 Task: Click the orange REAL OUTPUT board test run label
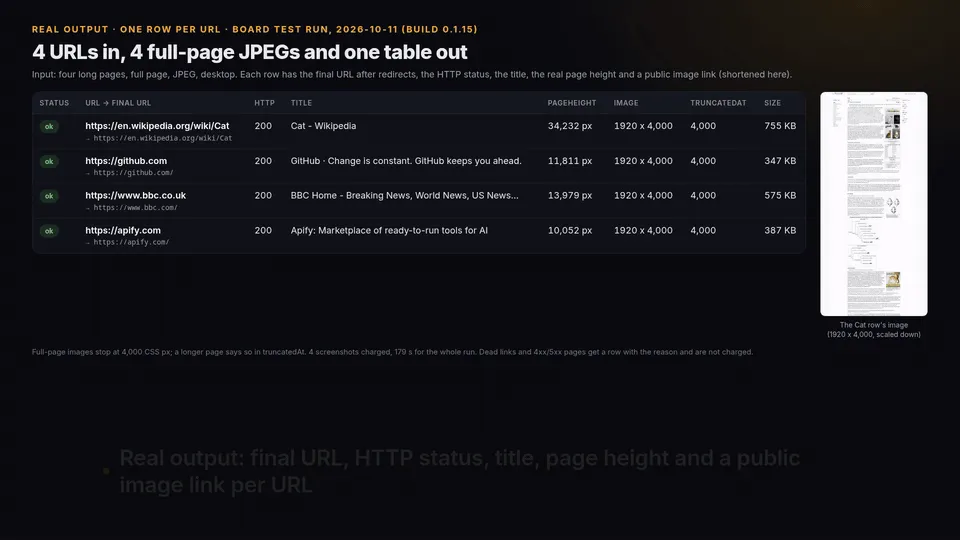pos(255,29)
